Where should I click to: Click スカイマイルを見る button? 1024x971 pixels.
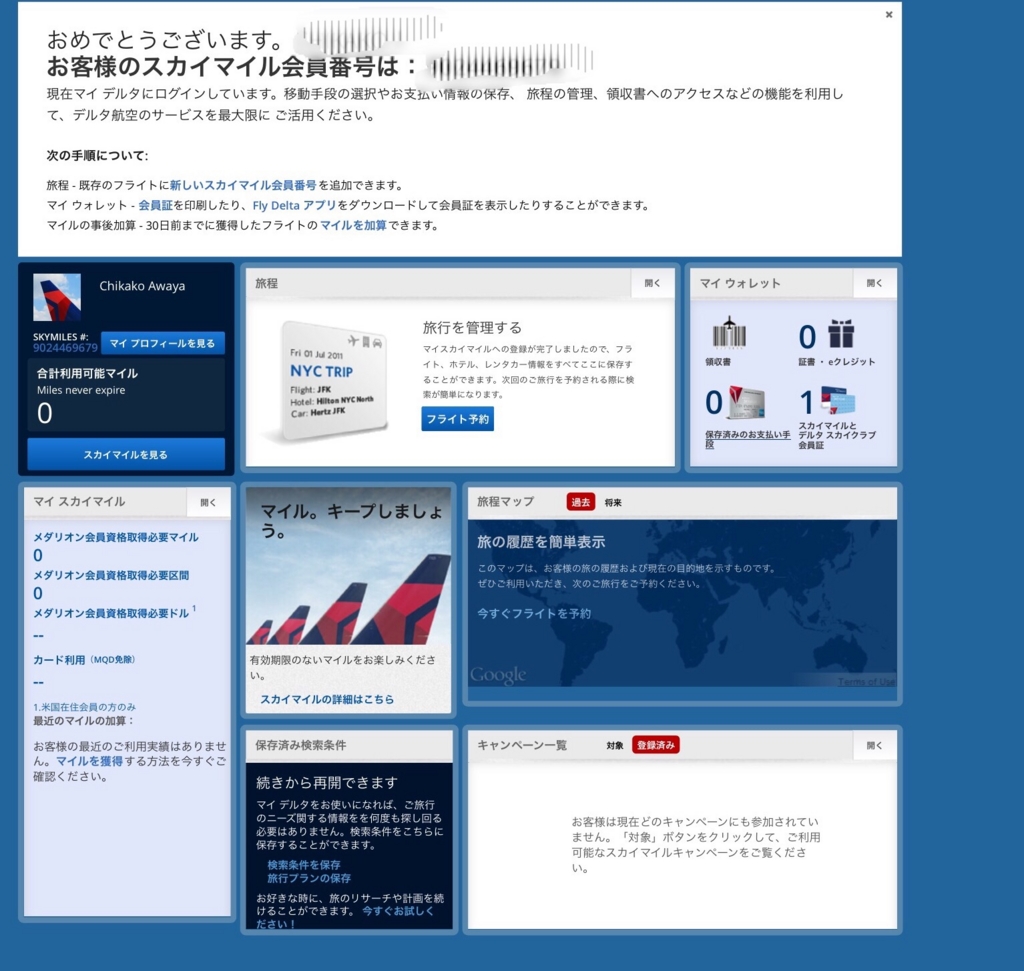126,454
